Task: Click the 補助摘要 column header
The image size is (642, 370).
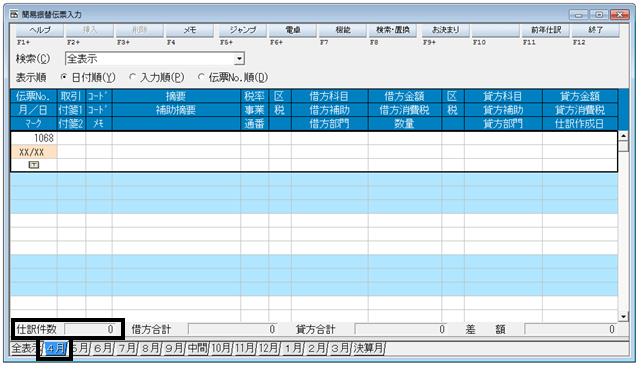Action: point(176,110)
